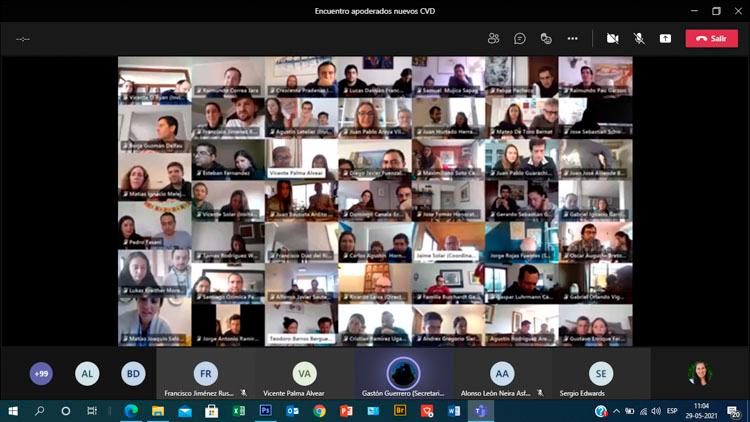Image resolution: width=750 pixels, height=422 pixels.
Task: Open Windows Start menu
Action: pos(14,411)
